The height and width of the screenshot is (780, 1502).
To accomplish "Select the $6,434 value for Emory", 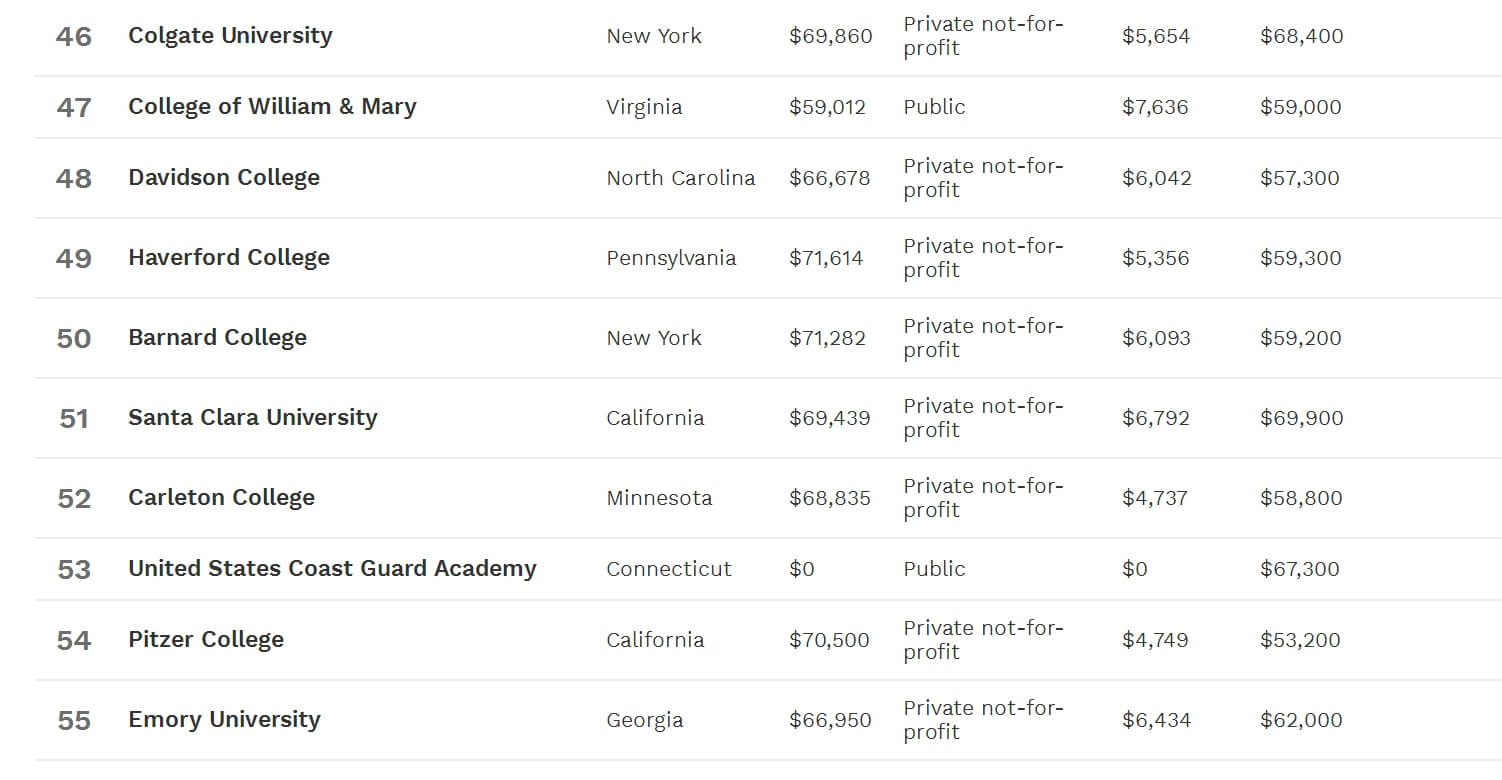I will [1155, 720].
